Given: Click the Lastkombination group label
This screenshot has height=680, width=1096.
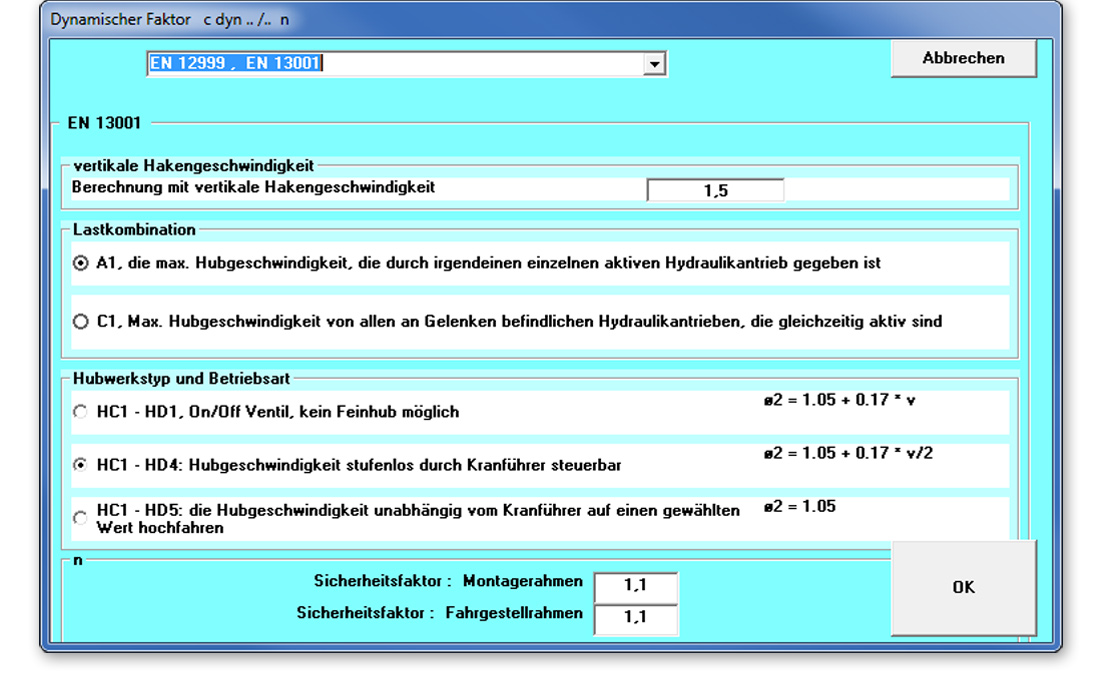Looking at the screenshot, I should (x=134, y=230).
